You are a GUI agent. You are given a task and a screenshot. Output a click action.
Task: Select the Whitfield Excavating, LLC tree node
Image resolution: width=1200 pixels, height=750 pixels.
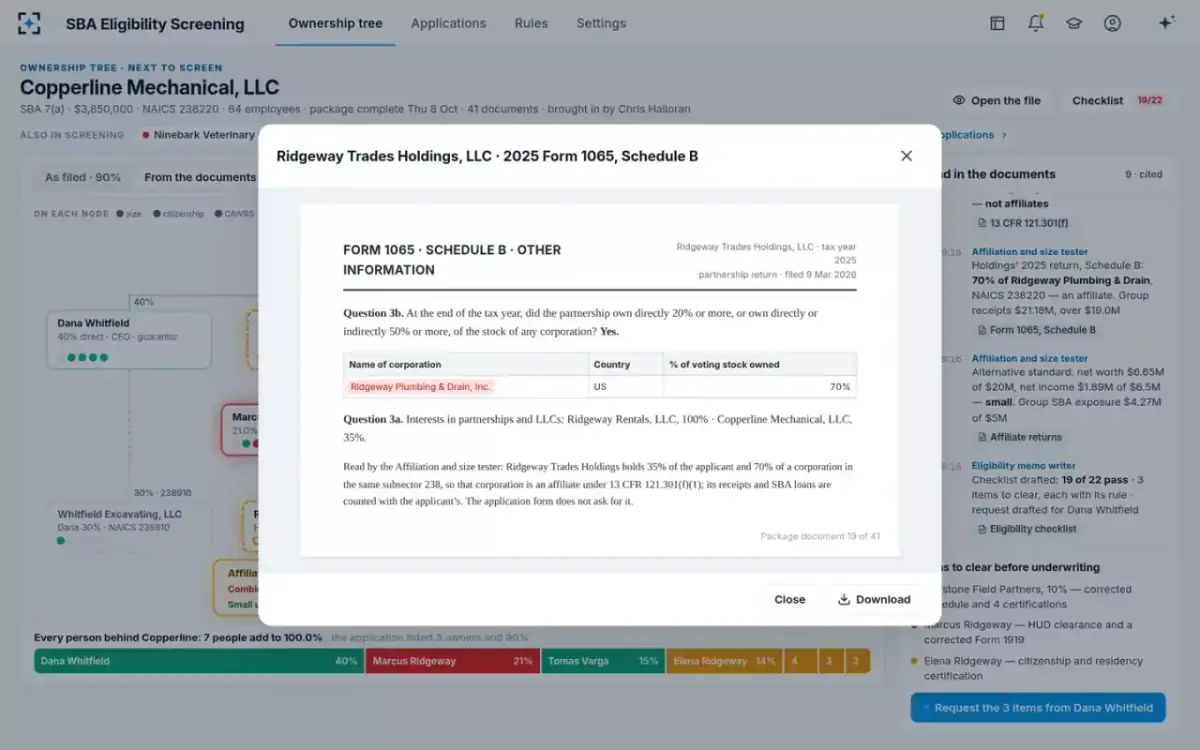(x=129, y=527)
